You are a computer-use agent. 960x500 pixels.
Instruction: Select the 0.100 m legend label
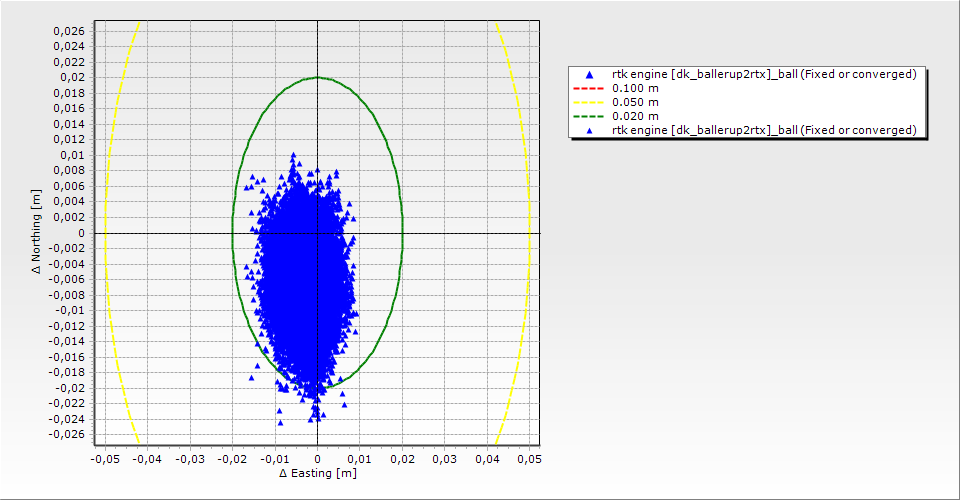pos(636,88)
